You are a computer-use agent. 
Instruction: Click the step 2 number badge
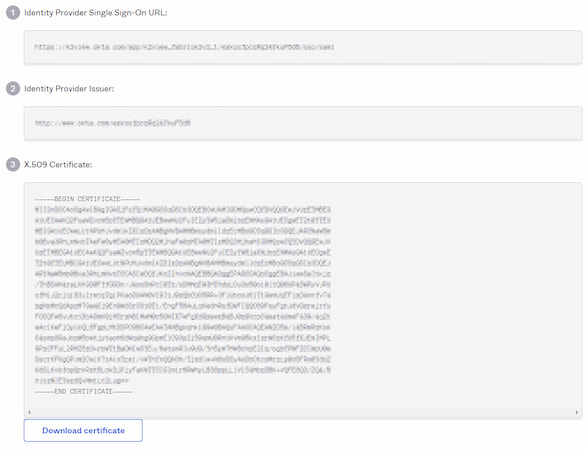click(x=13, y=89)
